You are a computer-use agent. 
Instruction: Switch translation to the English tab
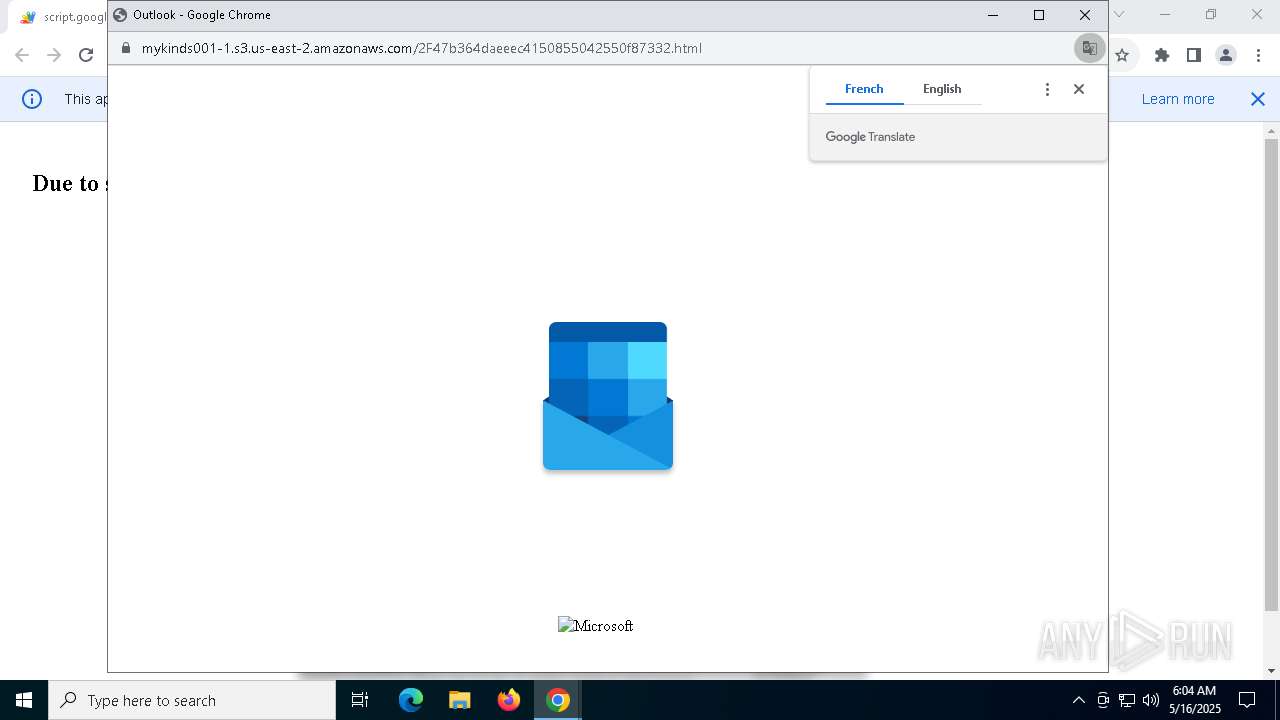click(942, 89)
